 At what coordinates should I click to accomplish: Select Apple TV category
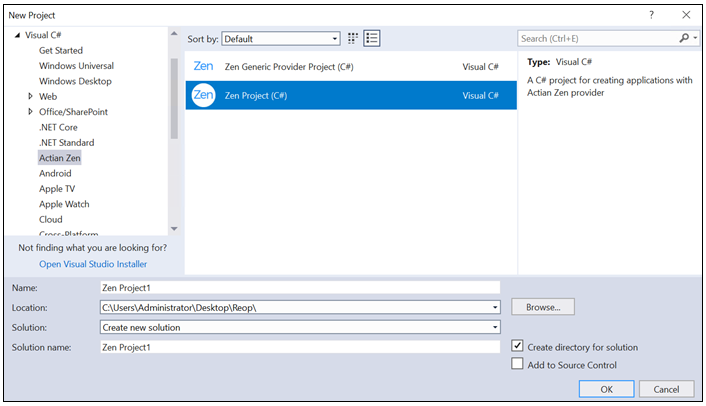point(57,189)
